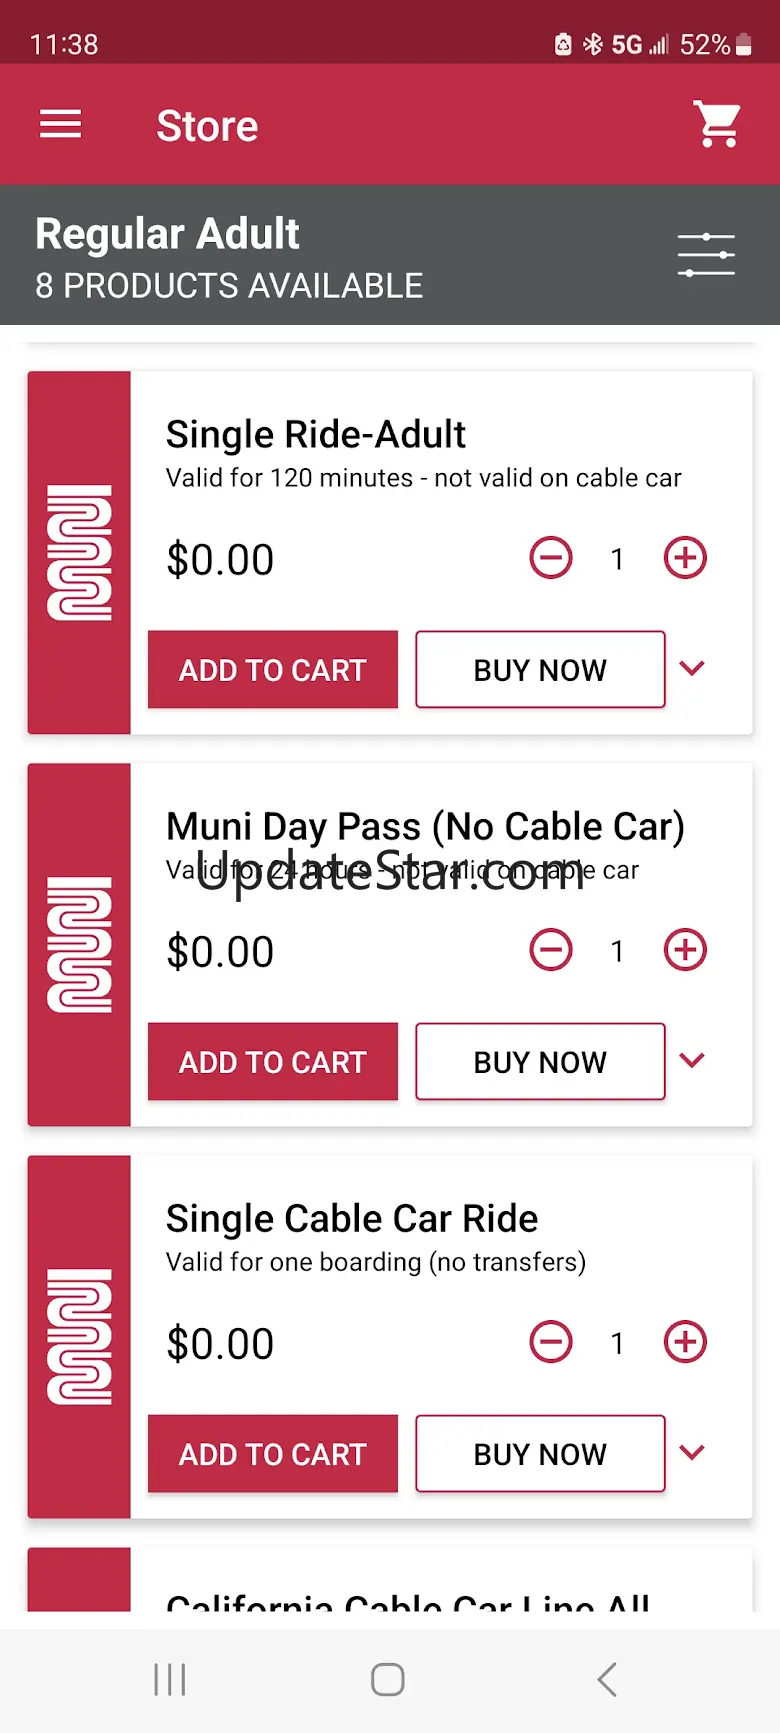Increase Single Cable Car Ride quantity

(x=685, y=1342)
